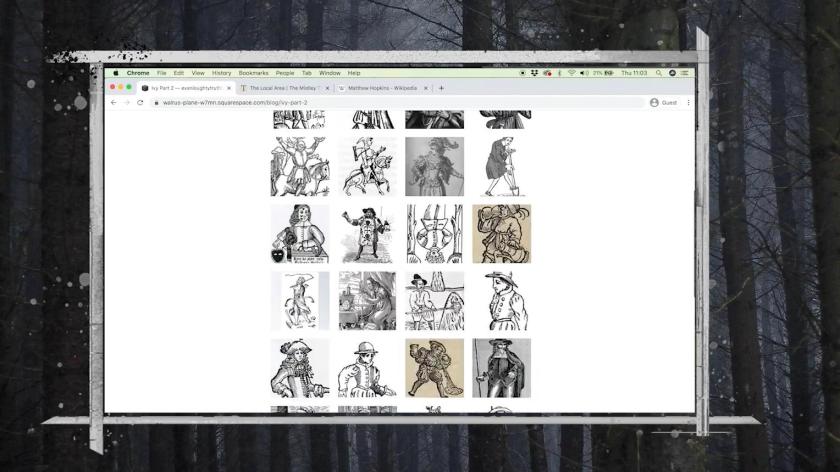840x472 pixels.
Task: Reload the current page
Action: pyautogui.click(x=140, y=102)
